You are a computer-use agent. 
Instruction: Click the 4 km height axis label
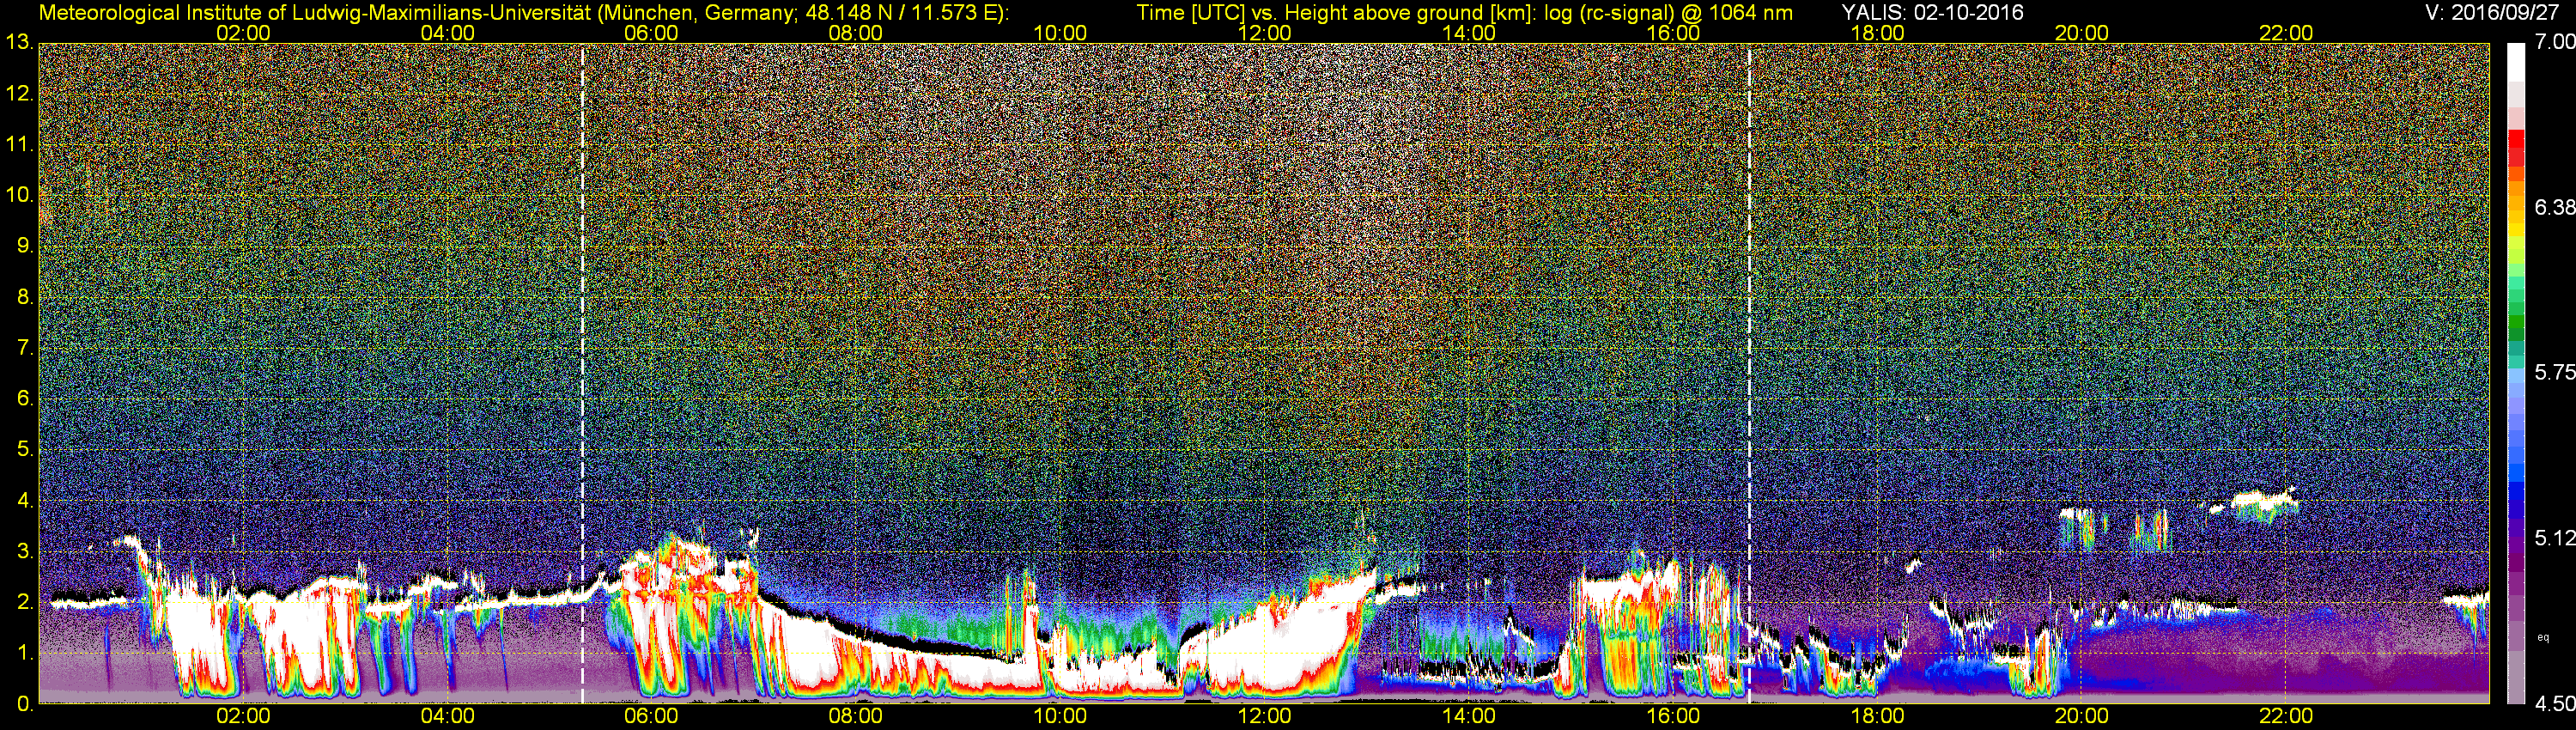24,501
